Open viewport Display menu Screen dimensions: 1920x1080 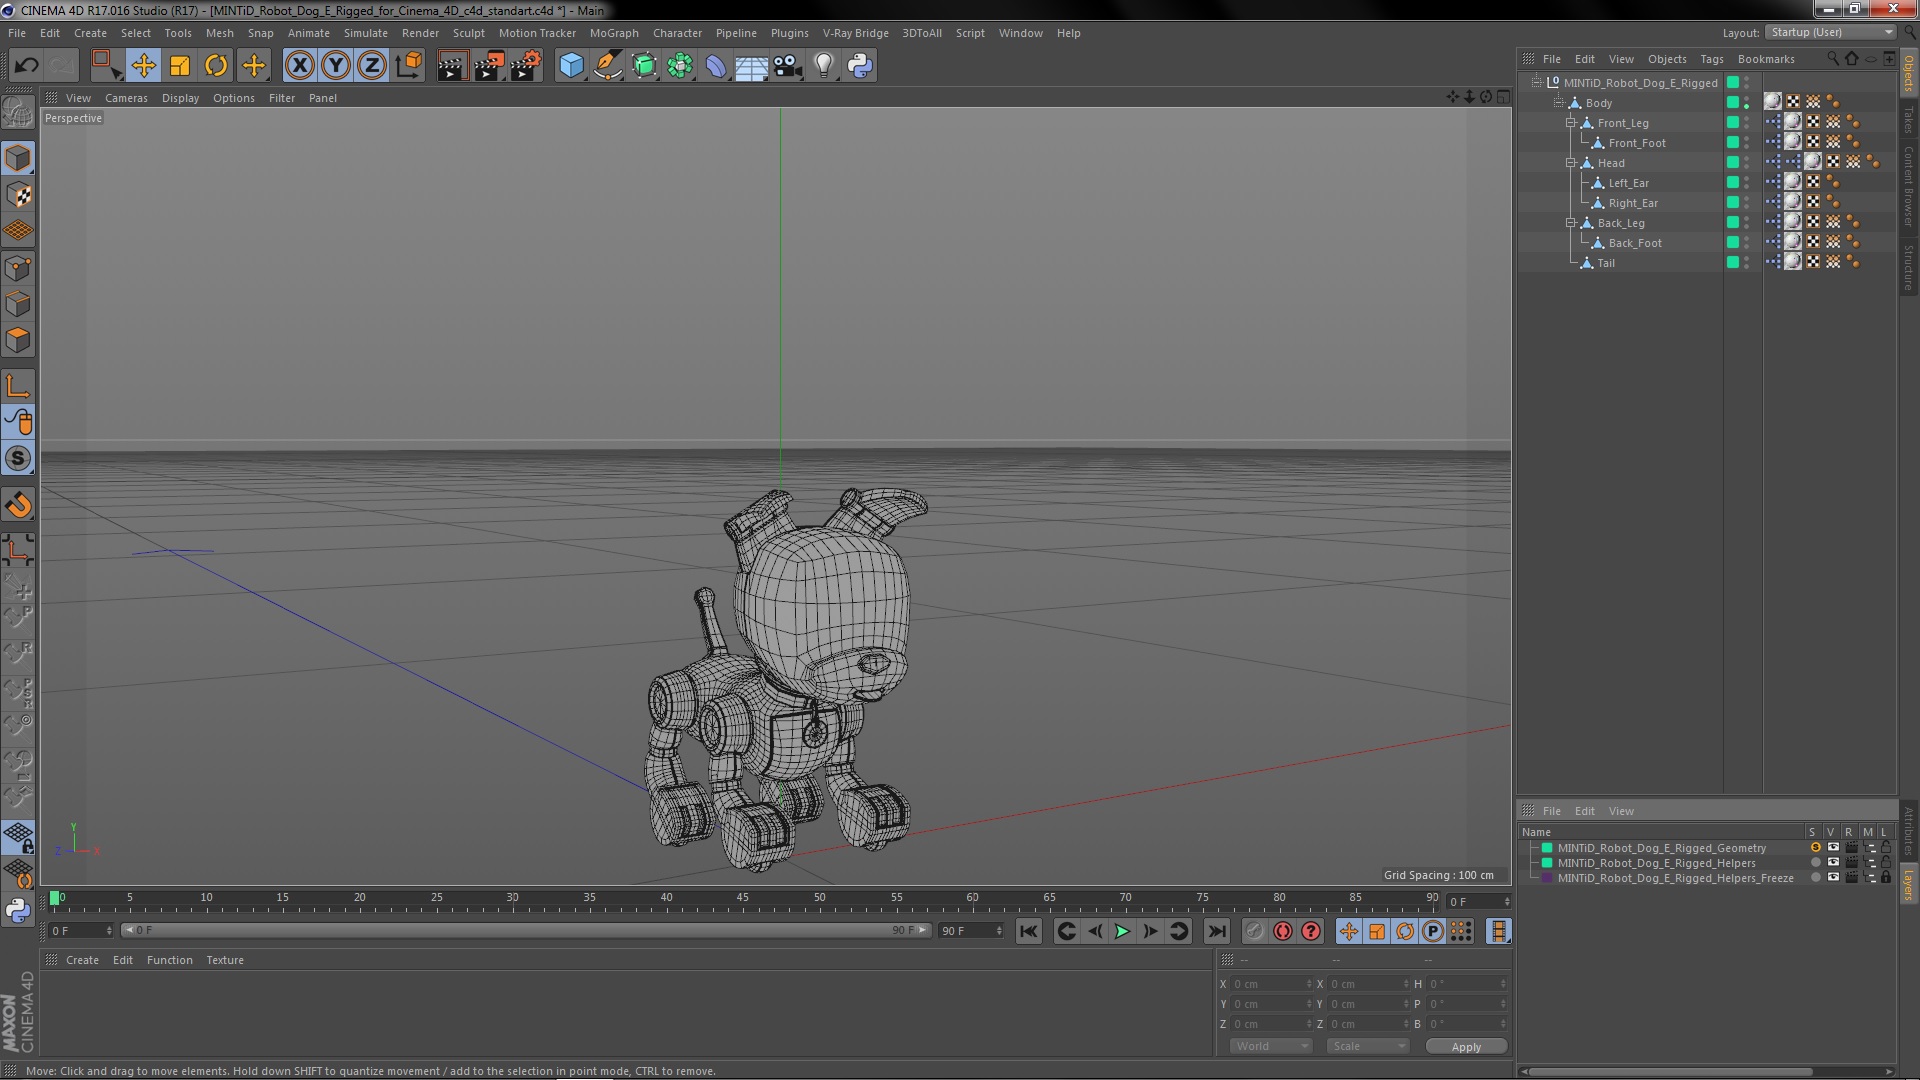coord(180,98)
